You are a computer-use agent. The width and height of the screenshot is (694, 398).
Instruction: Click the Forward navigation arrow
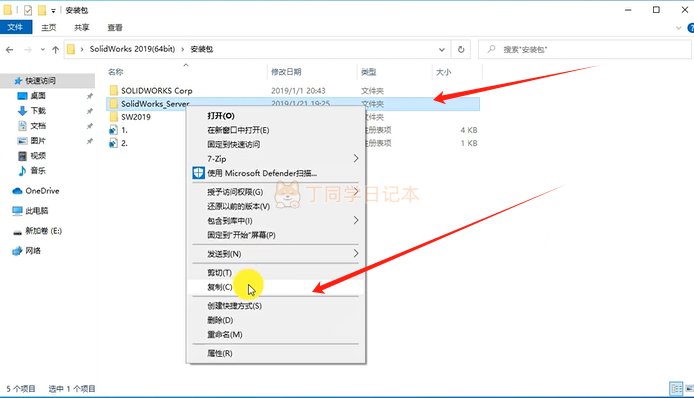pos(28,50)
